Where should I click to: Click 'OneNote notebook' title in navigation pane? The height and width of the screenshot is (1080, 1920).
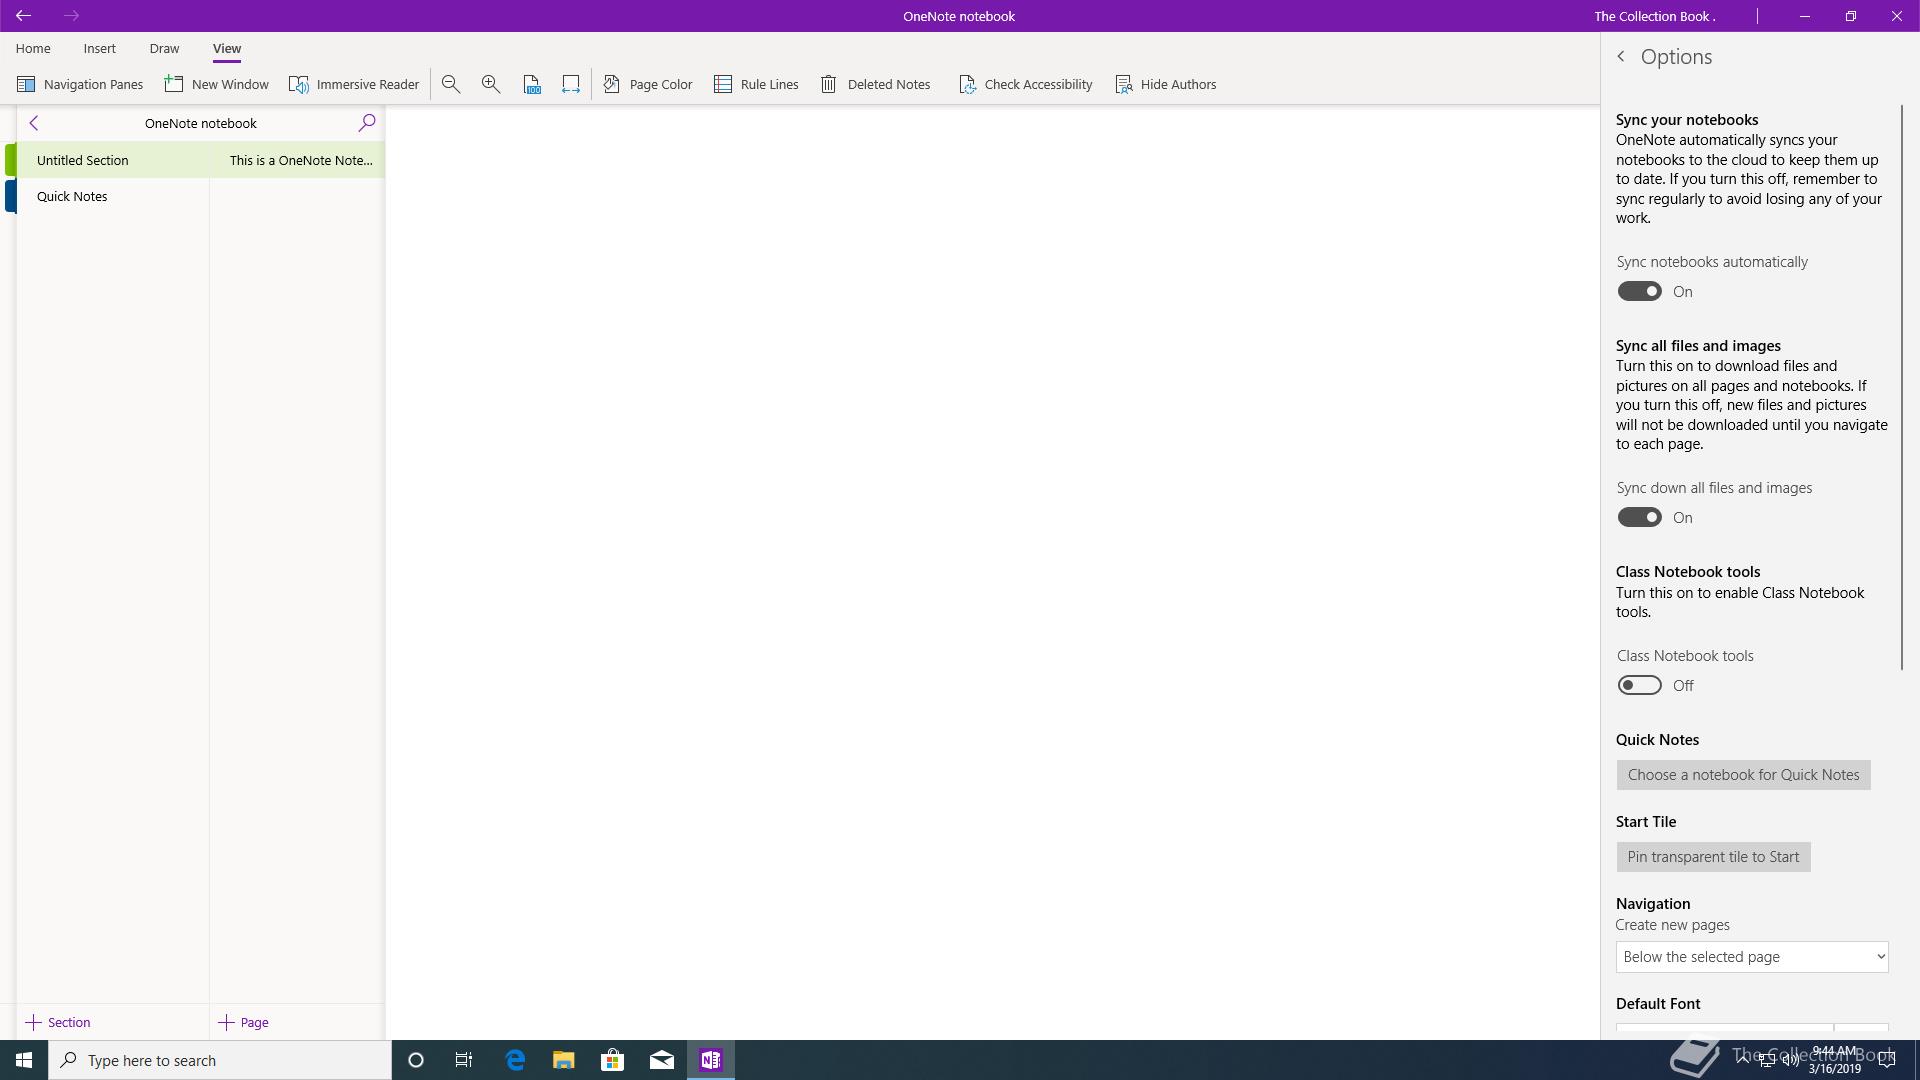tap(201, 123)
